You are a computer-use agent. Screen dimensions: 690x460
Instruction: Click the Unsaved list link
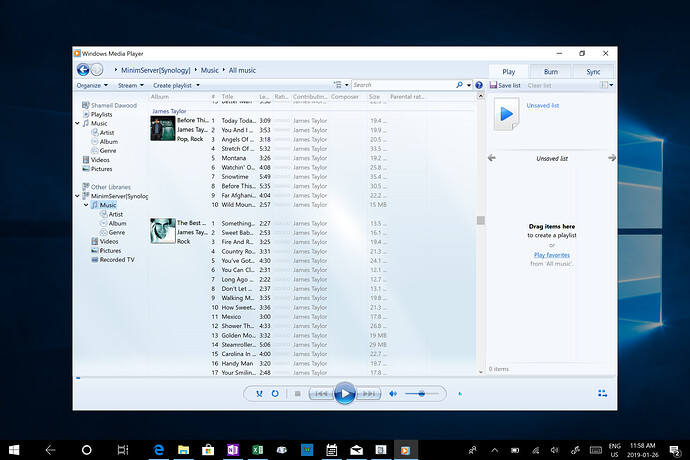[x=543, y=106]
